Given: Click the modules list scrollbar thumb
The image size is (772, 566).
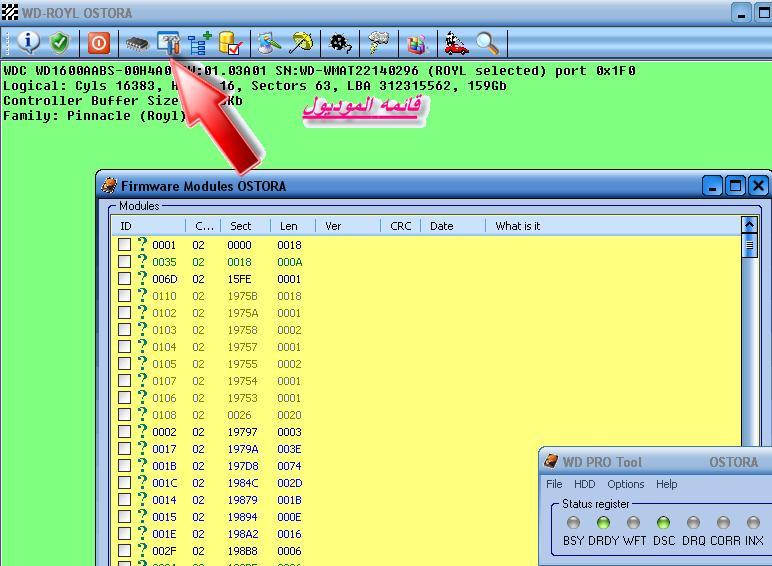Looking at the screenshot, I should [749, 245].
